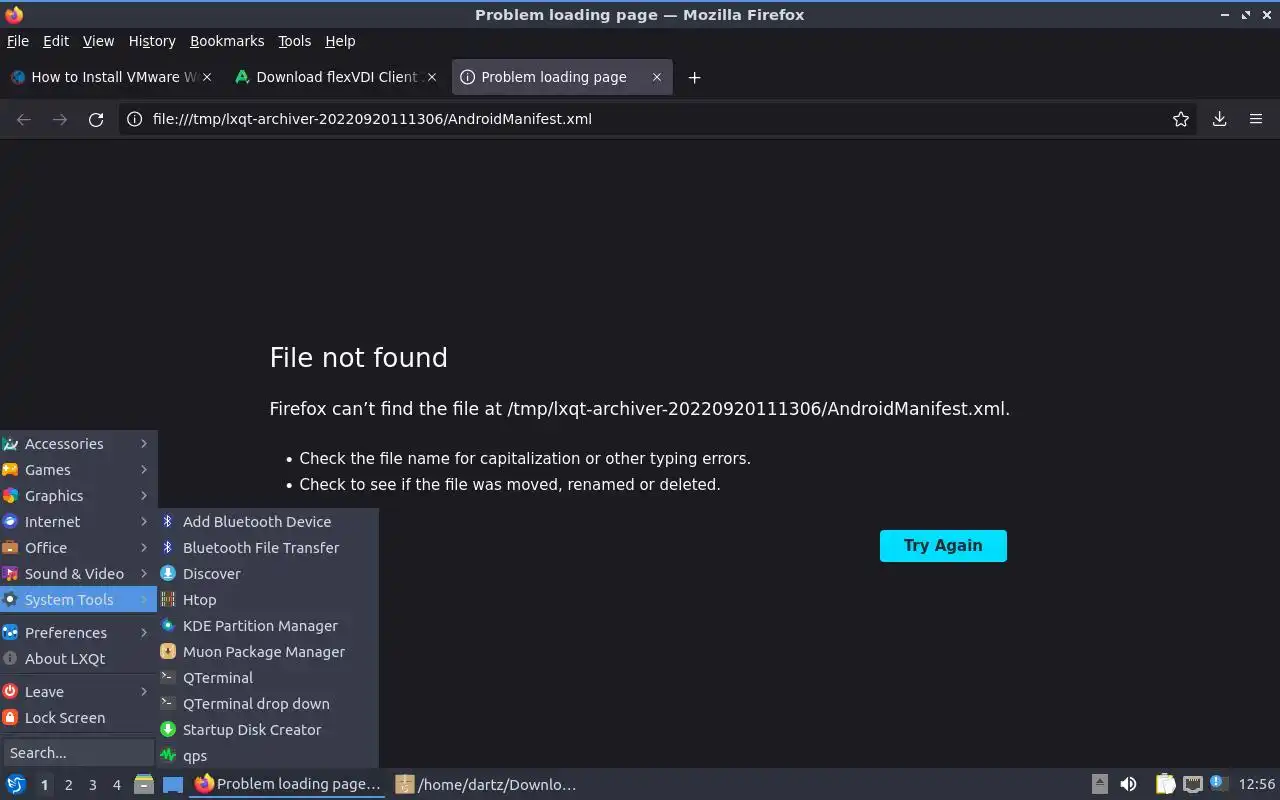The height and width of the screenshot is (800, 1280).
Task: Switch to Download flexVDI Client tab
Action: point(337,77)
